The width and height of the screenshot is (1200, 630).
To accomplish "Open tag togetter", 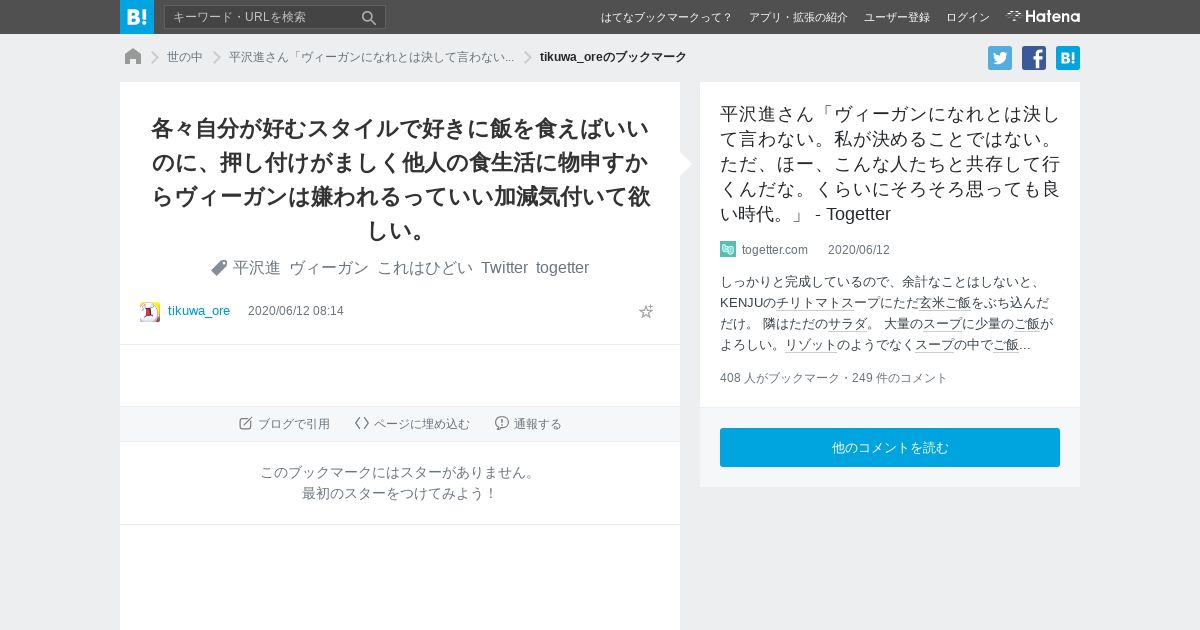I will (x=562, y=267).
